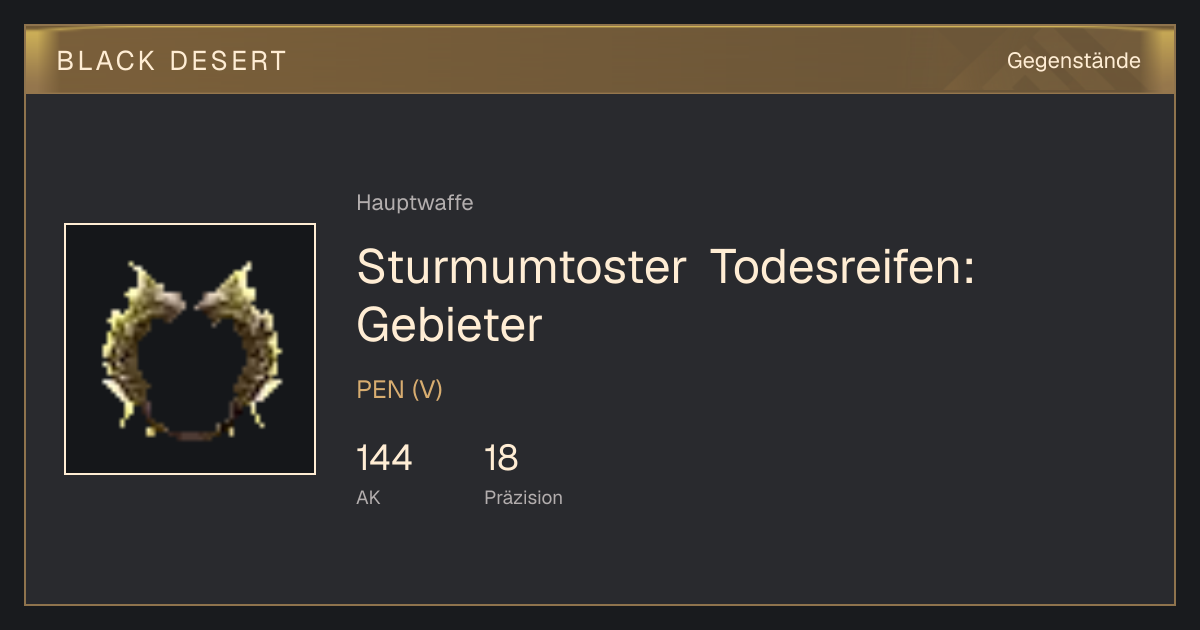Click the word Todesreifen in the title

tap(842, 267)
